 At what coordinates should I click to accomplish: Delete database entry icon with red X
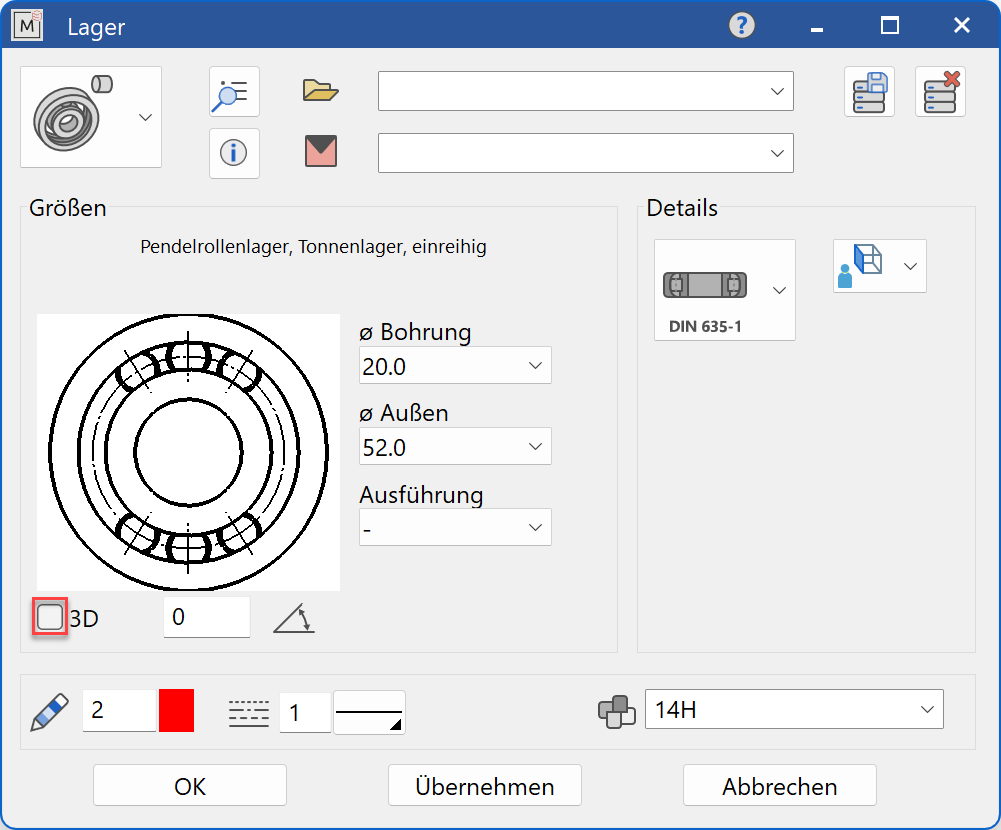[940, 92]
